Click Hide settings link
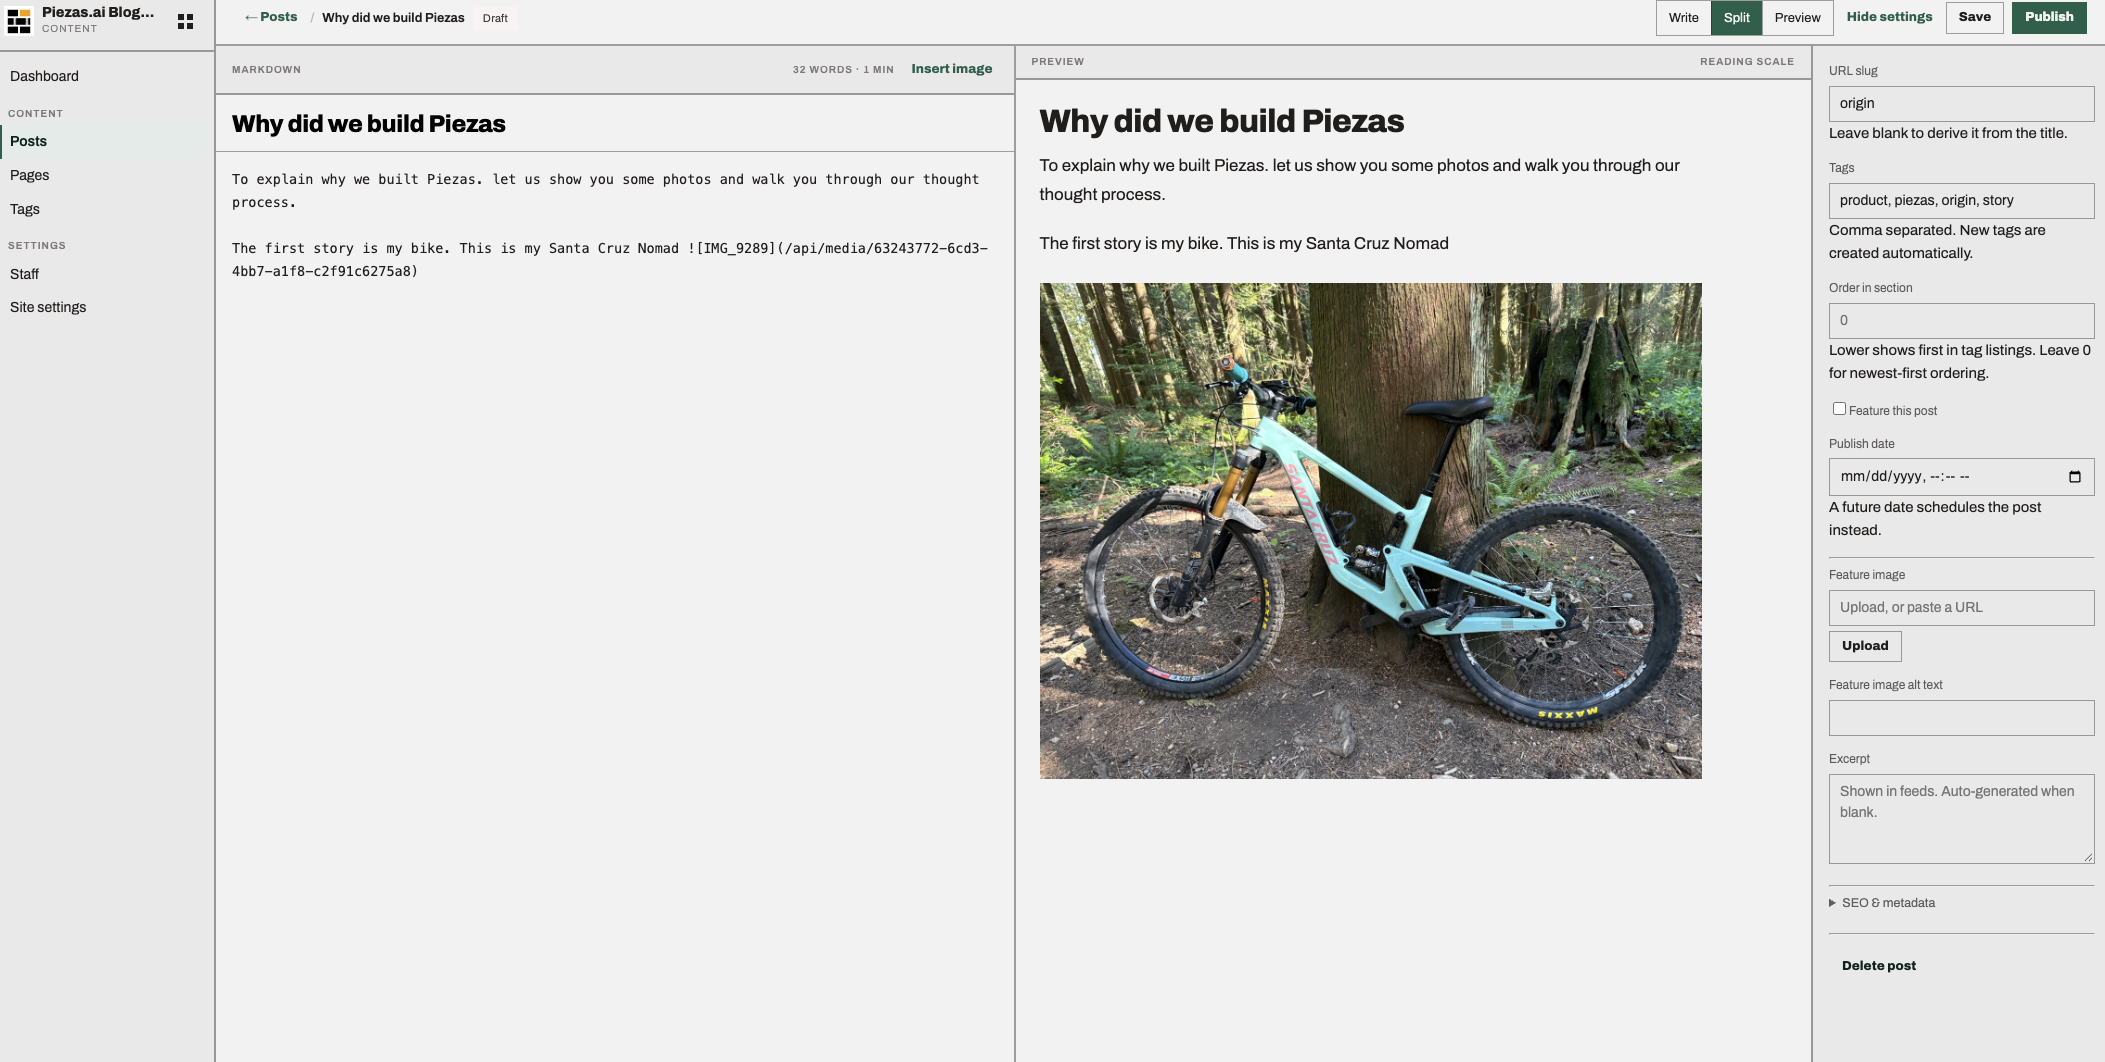Image resolution: width=2105 pixels, height=1062 pixels. (x=1889, y=17)
